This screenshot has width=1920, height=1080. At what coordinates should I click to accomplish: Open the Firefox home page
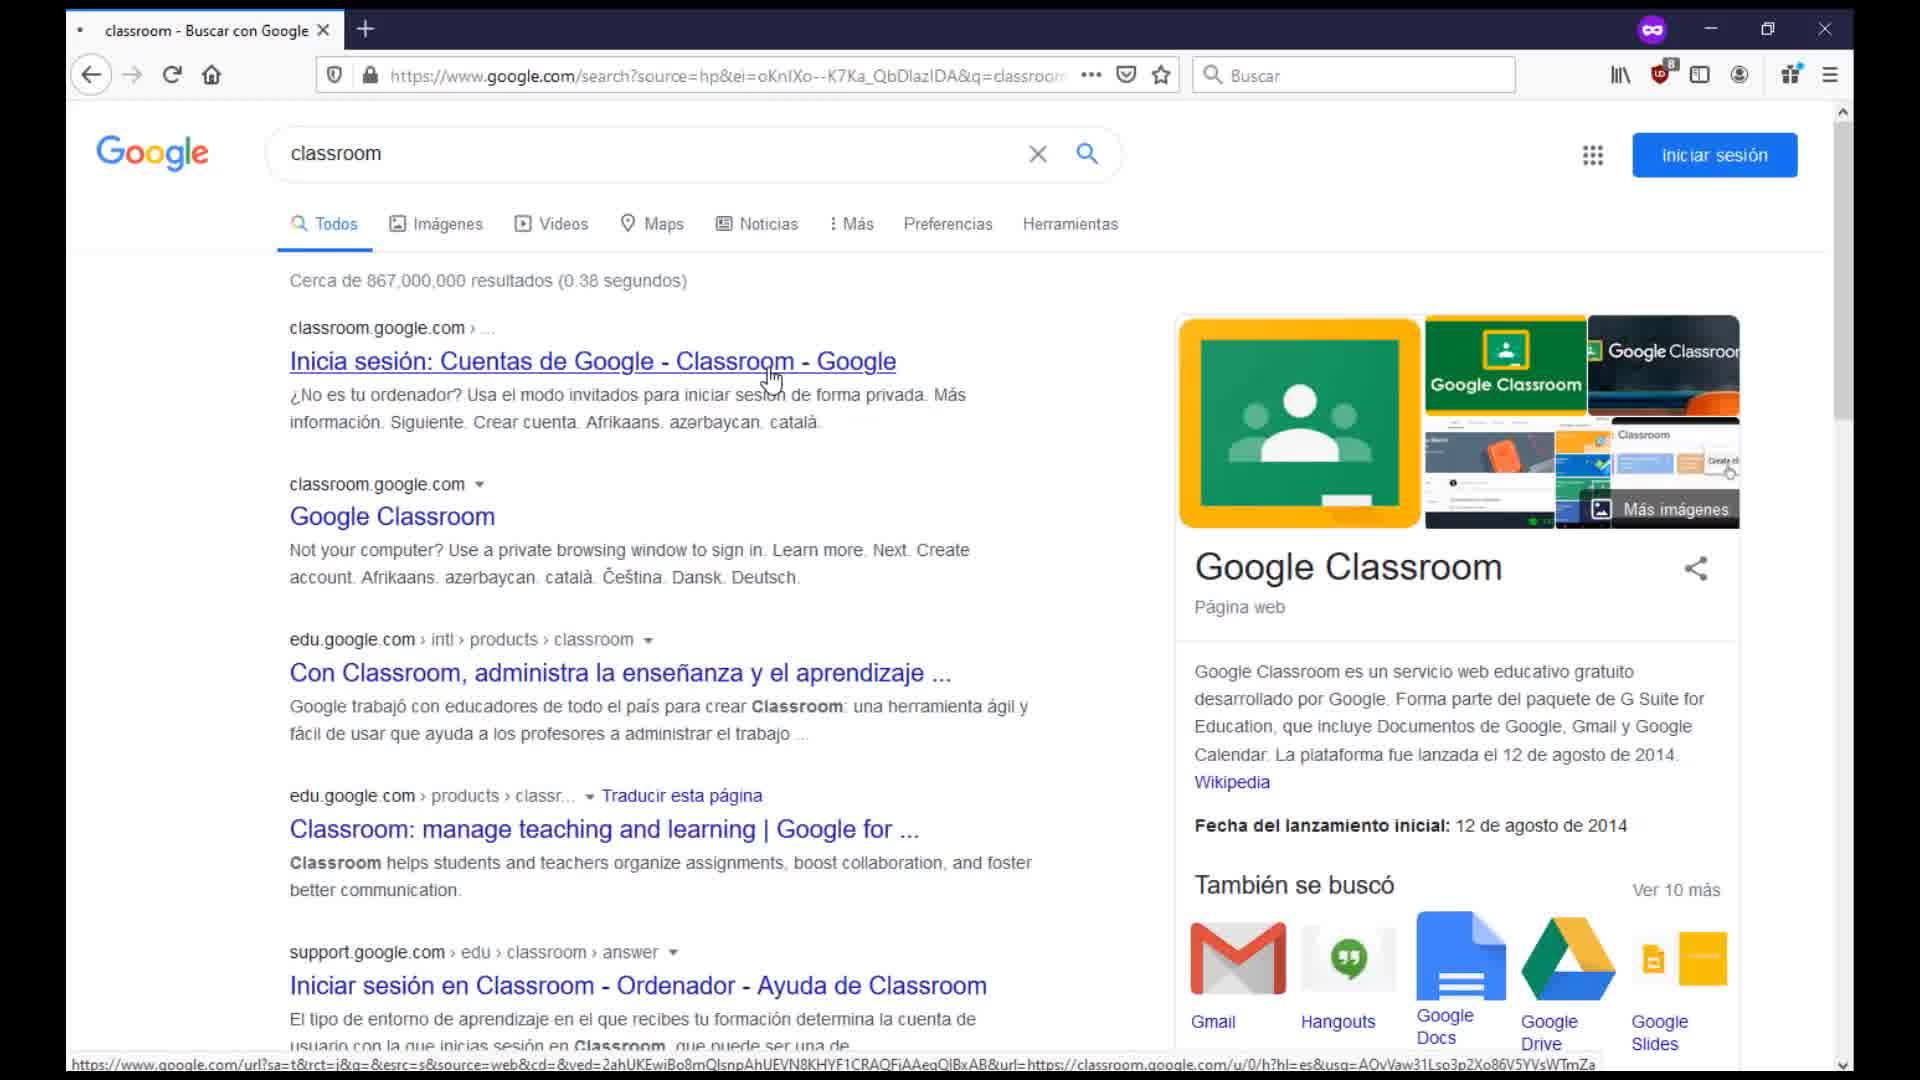[211, 75]
